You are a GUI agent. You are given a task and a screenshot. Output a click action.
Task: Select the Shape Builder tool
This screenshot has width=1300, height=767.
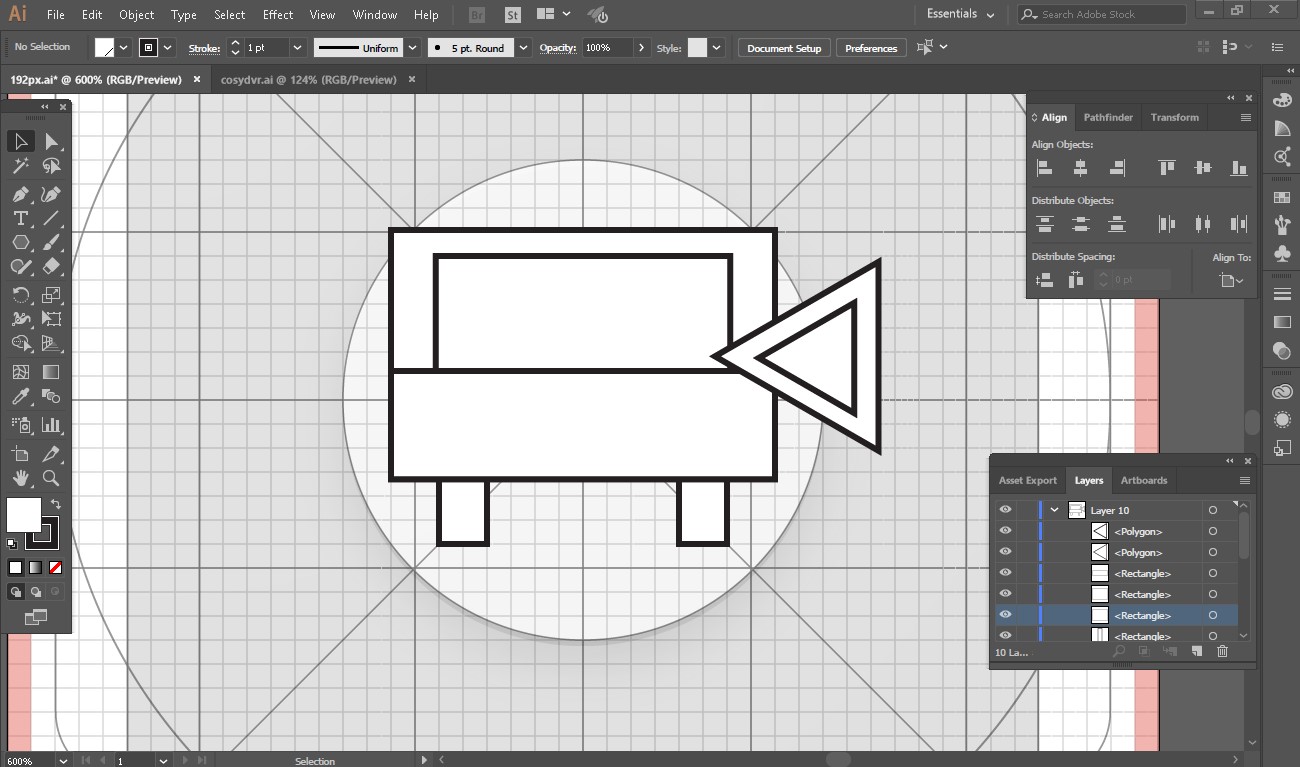[20, 343]
